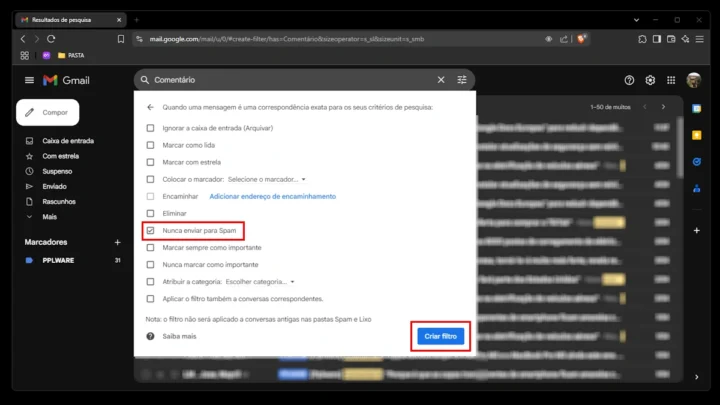This screenshot has height=405, width=720.
Task: Expand 'Mais' in the left sidebar
Action: coord(49,216)
